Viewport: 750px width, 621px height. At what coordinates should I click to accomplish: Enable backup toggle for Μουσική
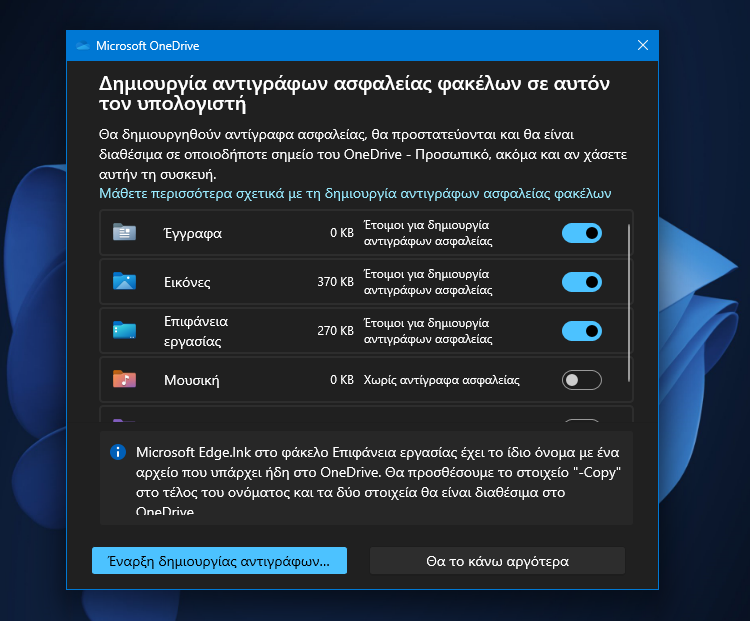click(582, 380)
